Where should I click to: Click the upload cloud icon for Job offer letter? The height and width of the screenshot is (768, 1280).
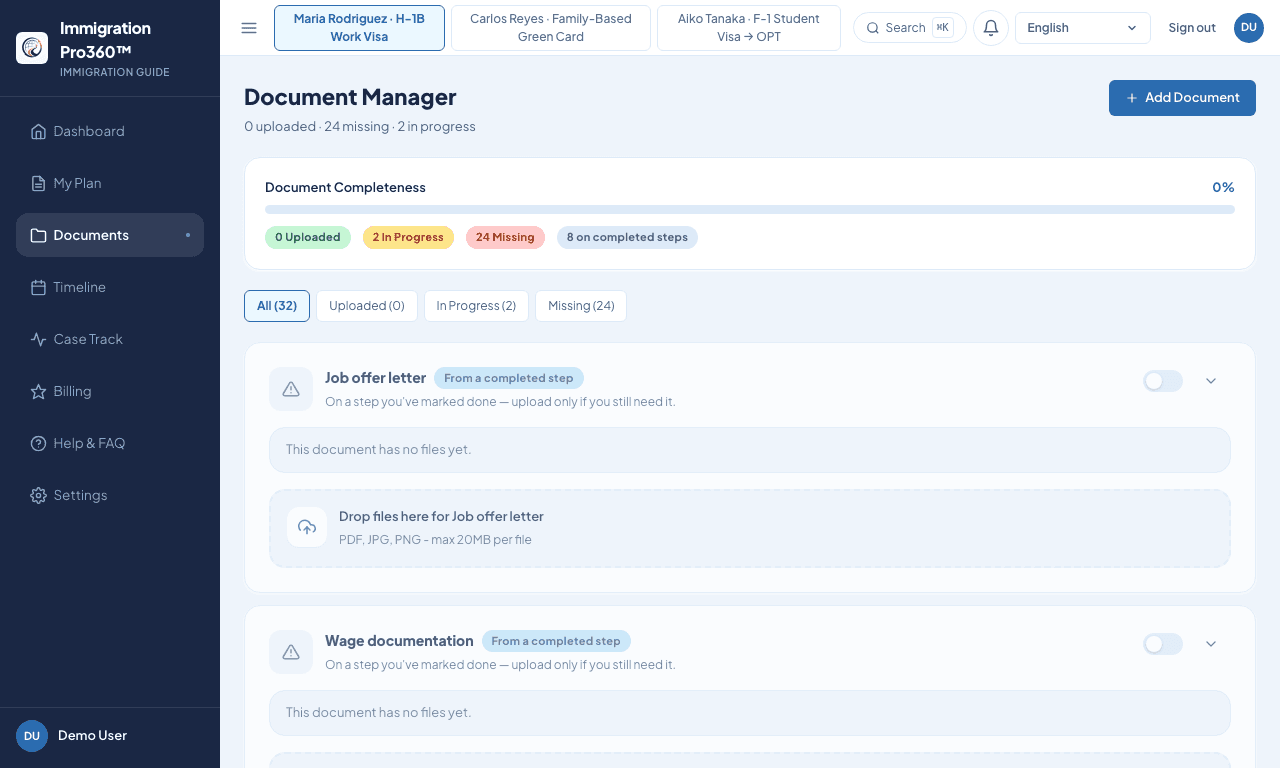coord(307,527)
